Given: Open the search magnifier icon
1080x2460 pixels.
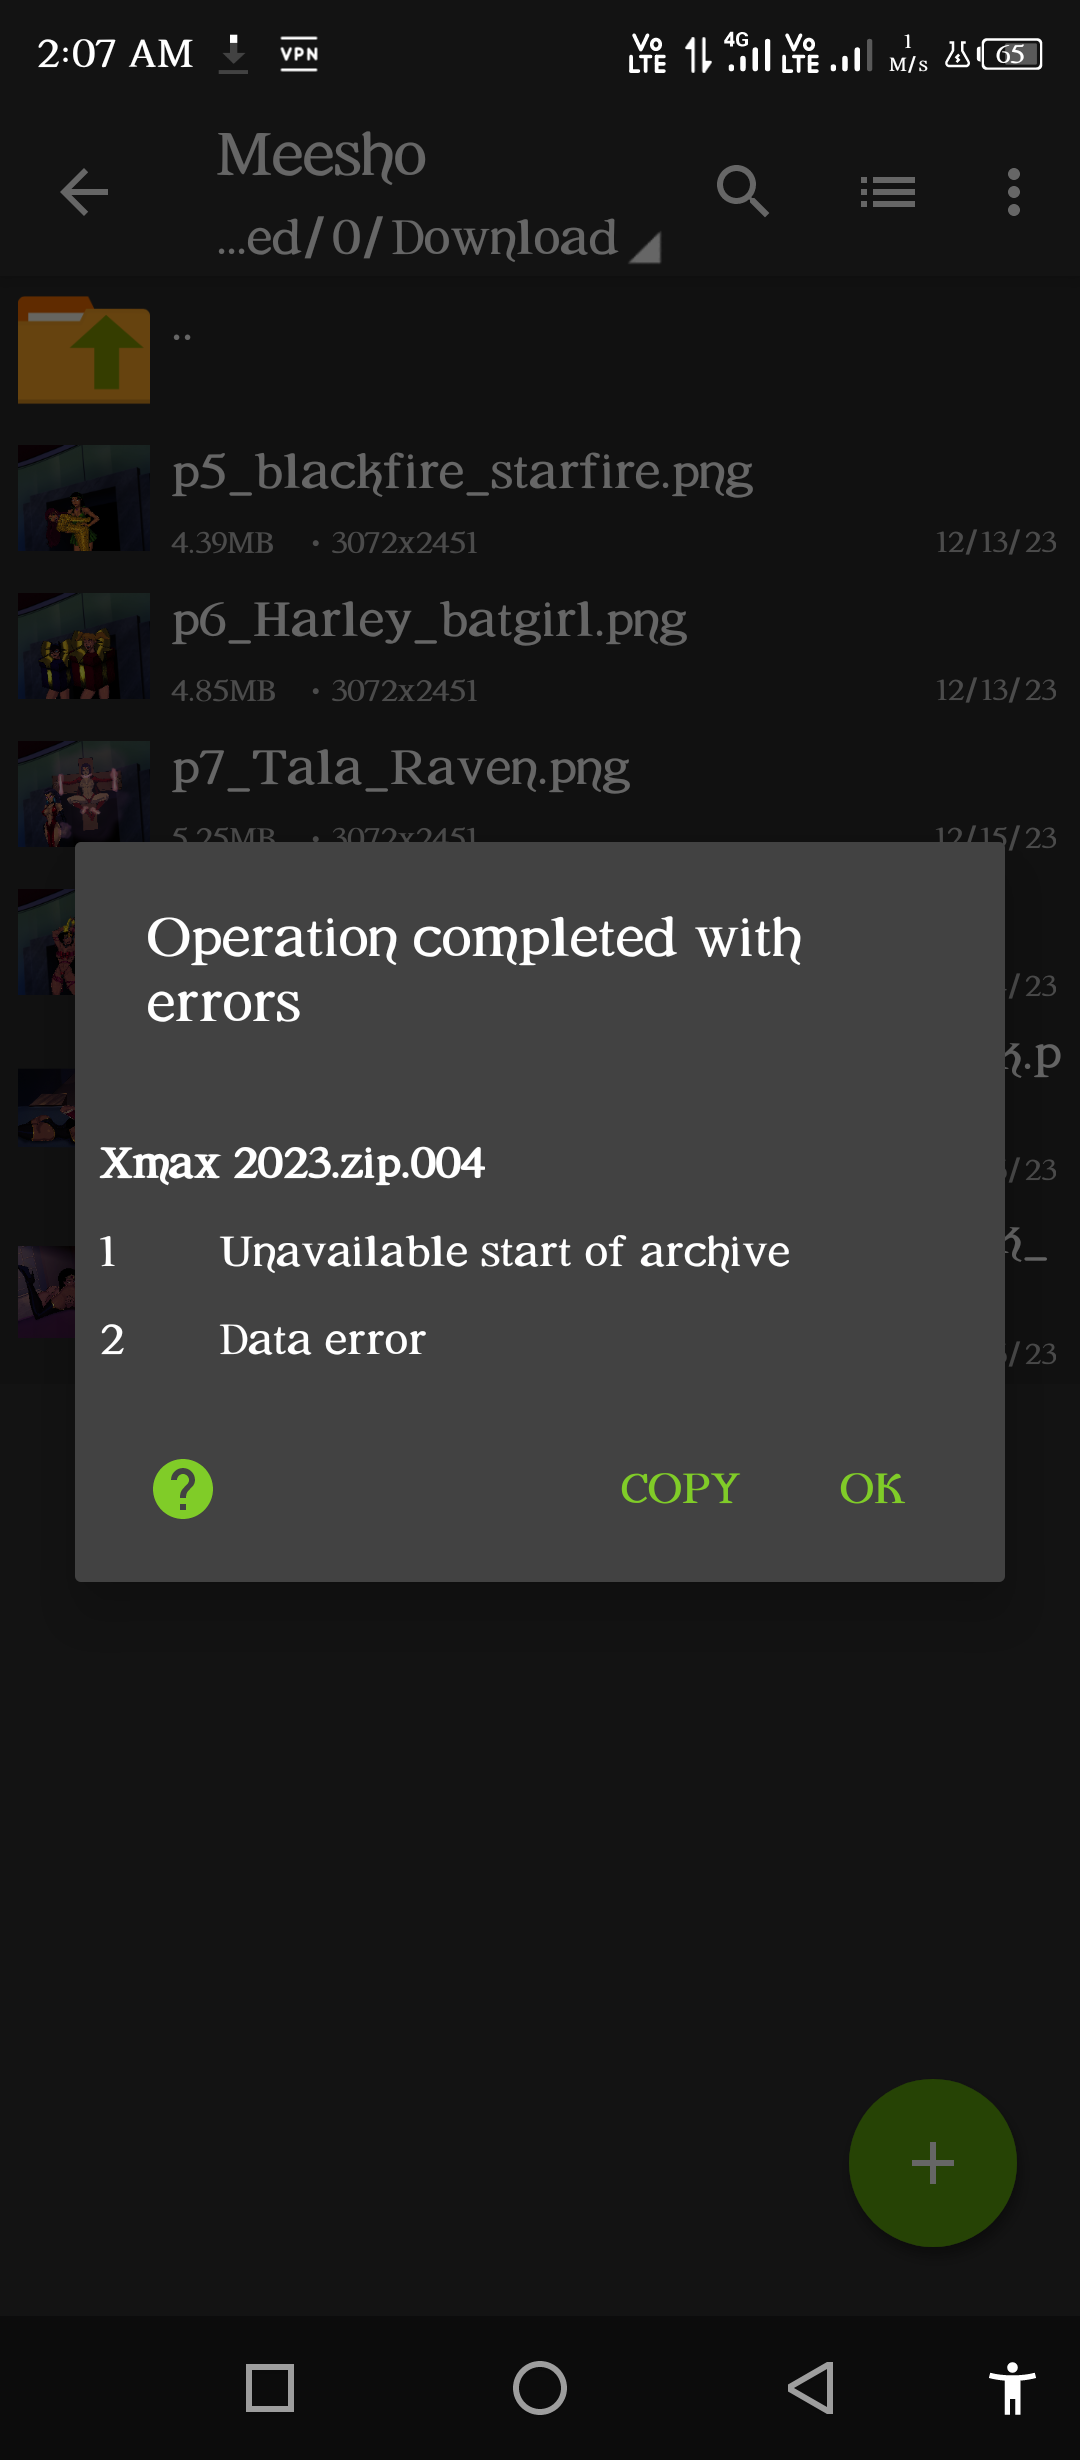Looking at the screenshot, I should pos(743,191).
